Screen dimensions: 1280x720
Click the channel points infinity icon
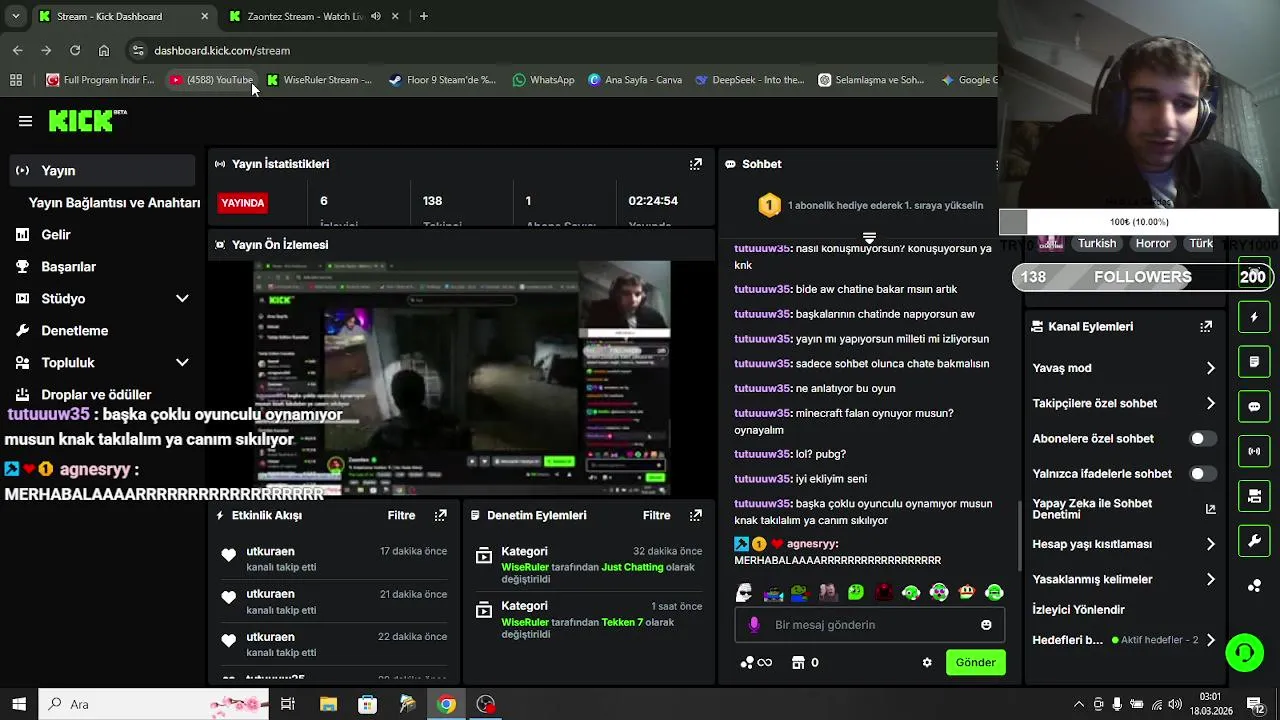pyautogui.click(x=756, y=662)
